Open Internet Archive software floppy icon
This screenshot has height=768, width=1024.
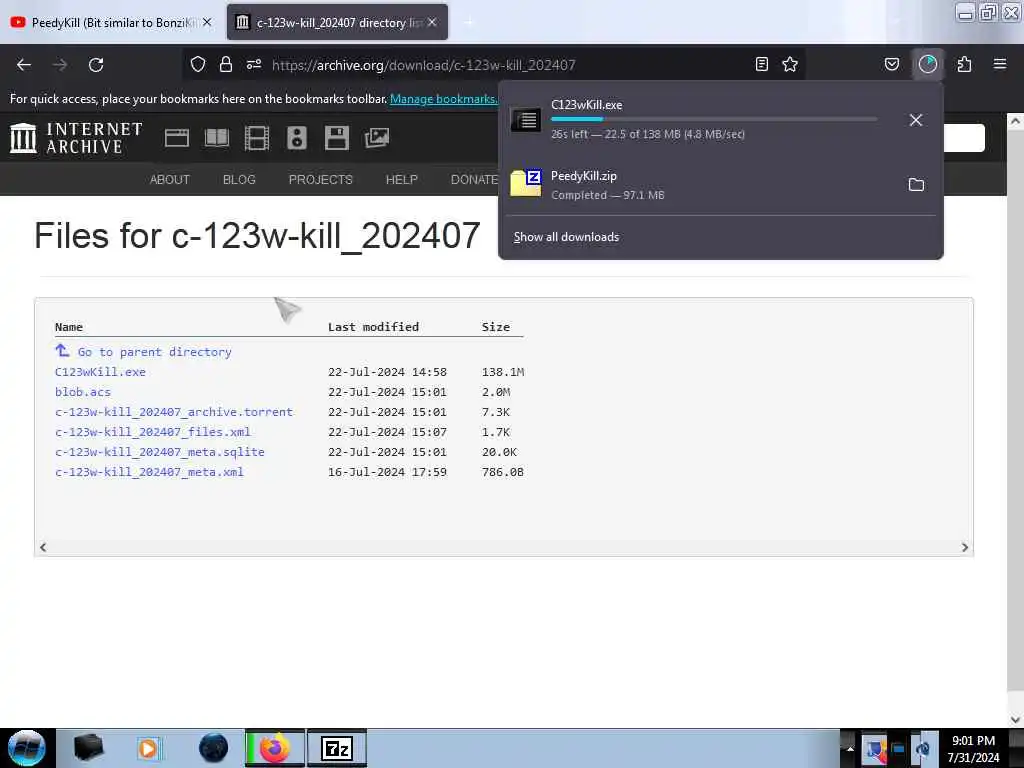[x=337, y=138]
